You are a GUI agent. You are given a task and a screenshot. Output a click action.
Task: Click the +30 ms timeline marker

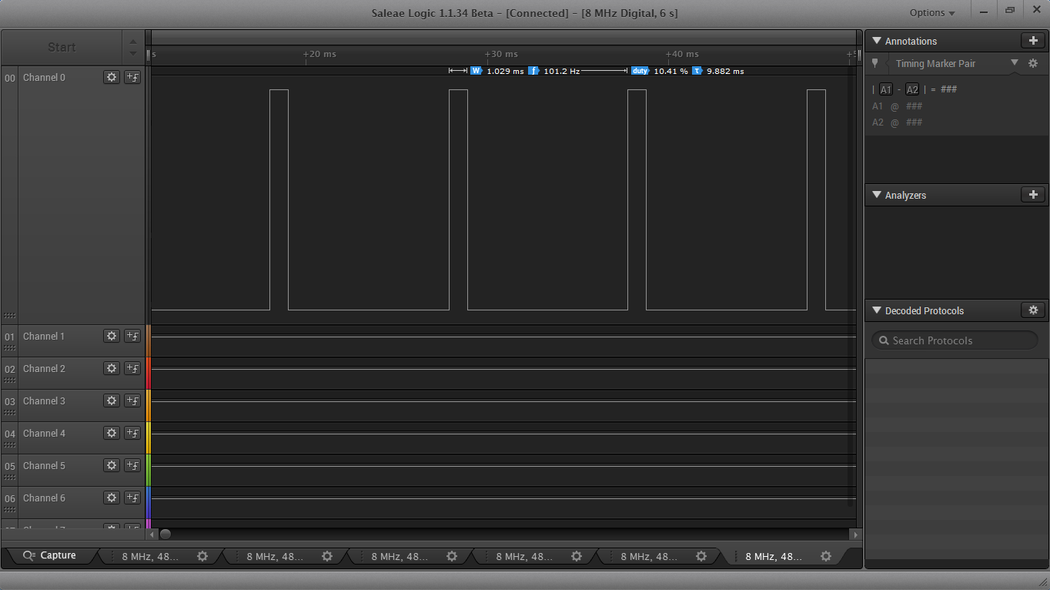tap(501, 54)
